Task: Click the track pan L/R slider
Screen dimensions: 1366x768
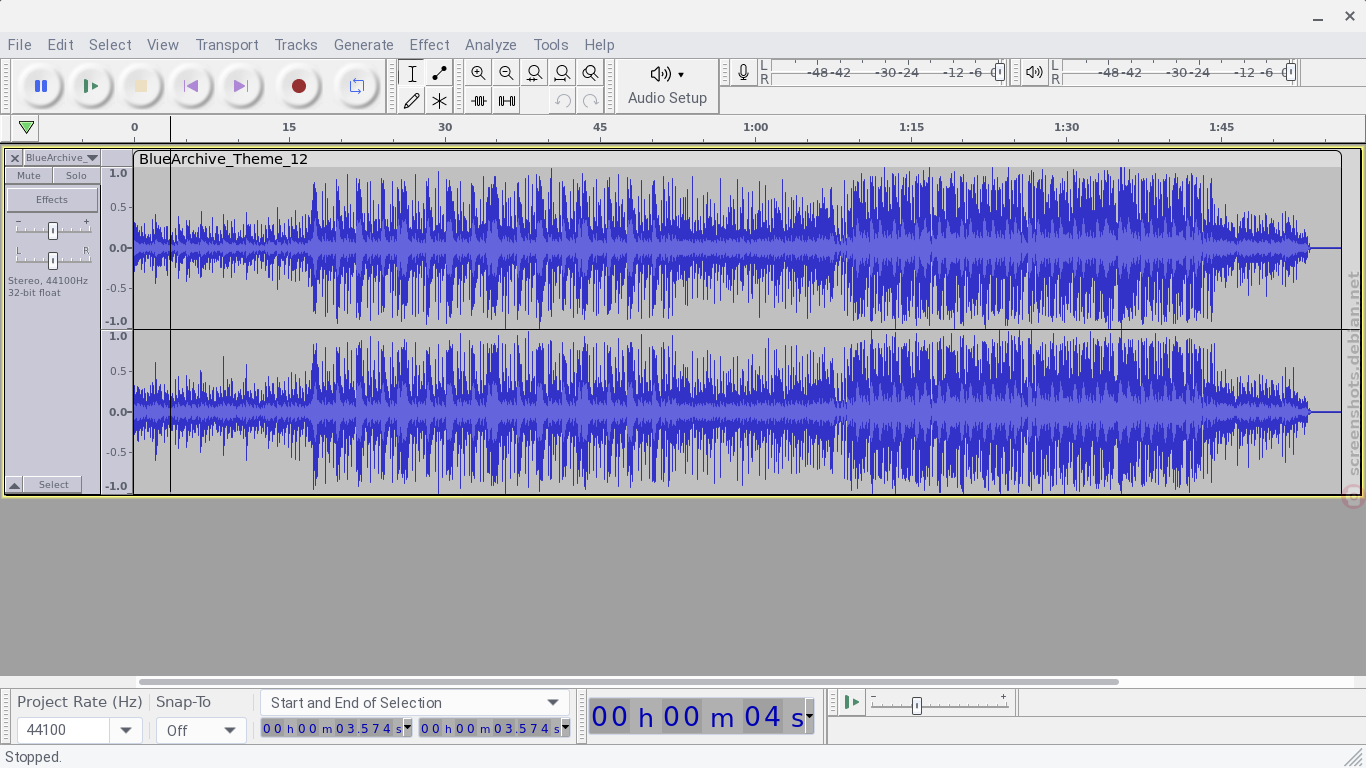Action: point(53,259)
